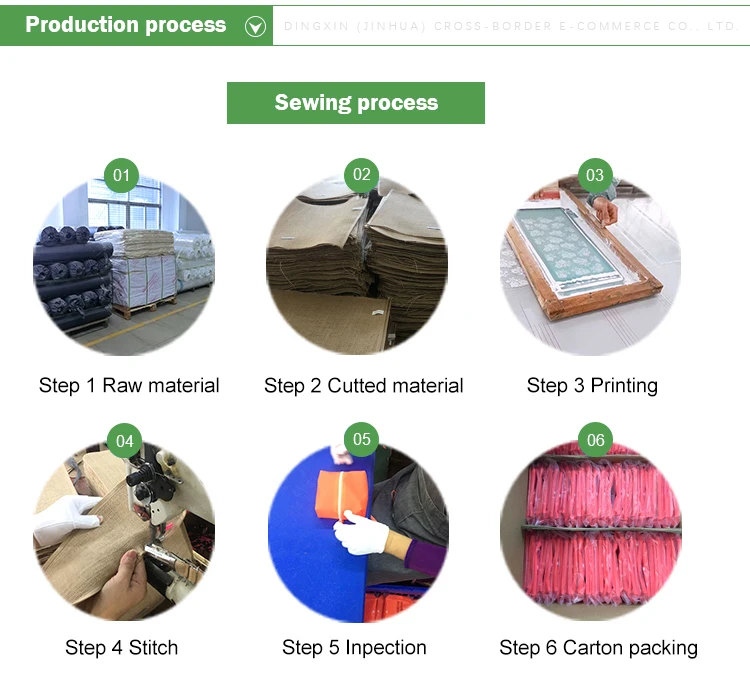Image resolution: width=750 pixels, height=698 pixels.
Task: Open the sewing machine stitching photo
Action: click(x=124, y=531)
